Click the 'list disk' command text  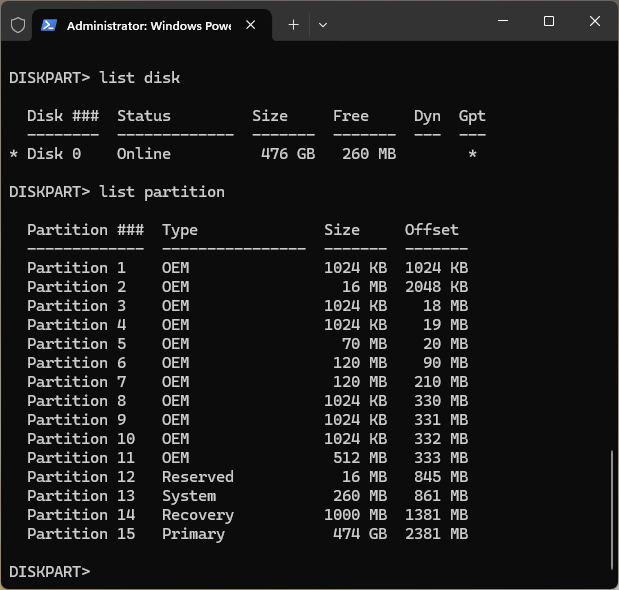click(x=140, y=78)
